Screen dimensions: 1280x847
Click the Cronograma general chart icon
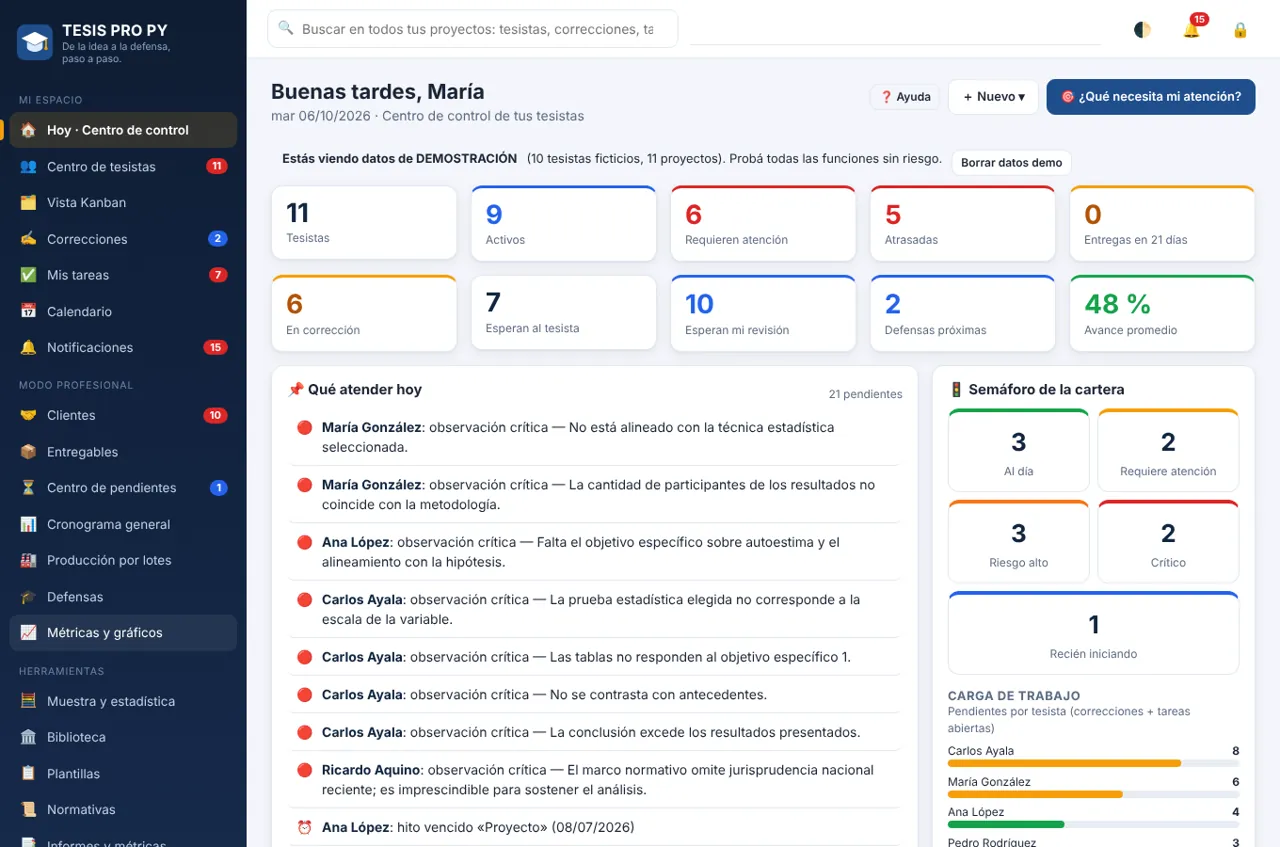click(28, 525)
